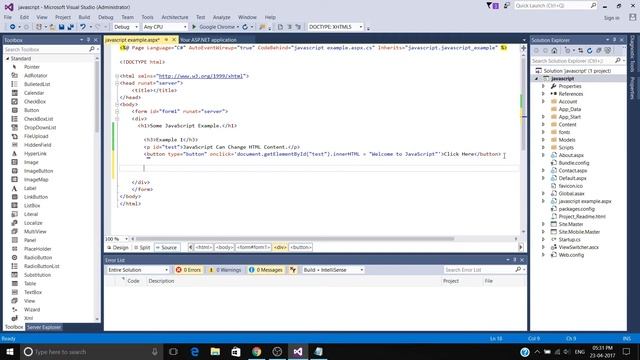Click Save All icon in toolbar

(x=71, y=27)
